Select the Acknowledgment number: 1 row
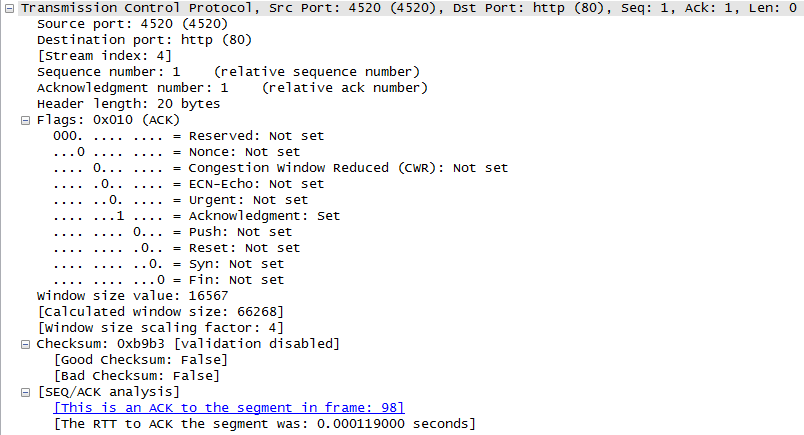 pyautogui.click(x=232, y=88)
